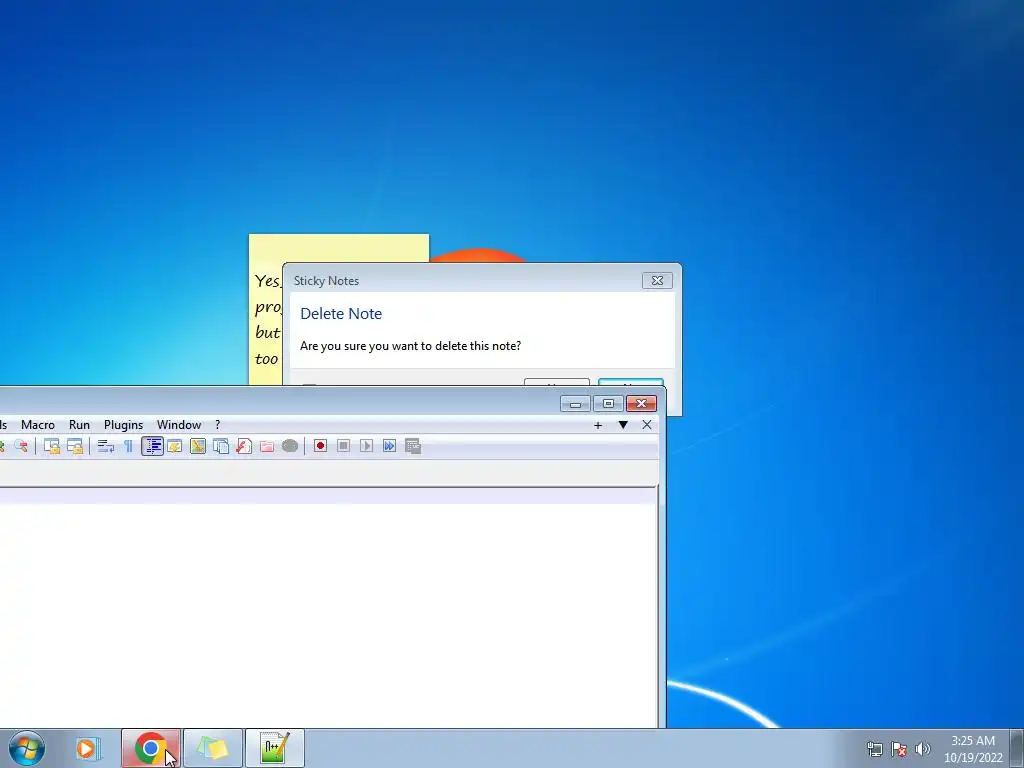
Task: Open the Plugins menu
Action: 123,424
